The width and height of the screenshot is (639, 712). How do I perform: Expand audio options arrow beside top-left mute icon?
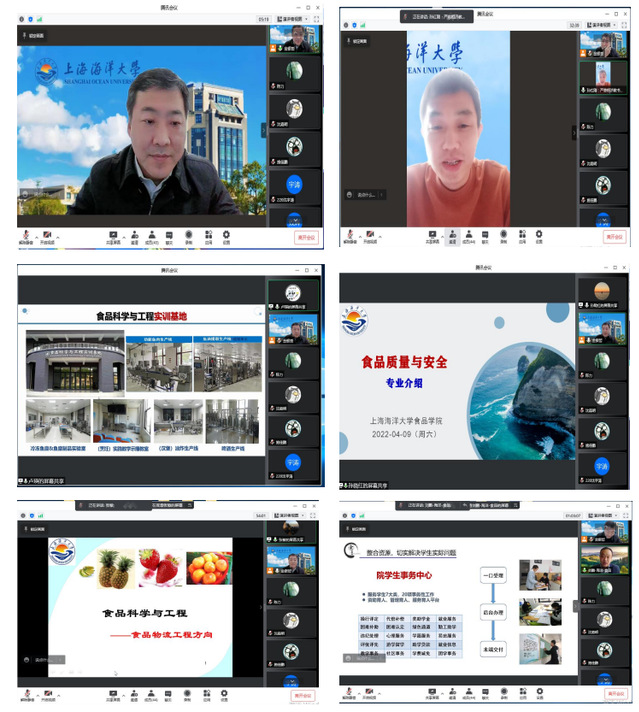click(35, 234)
